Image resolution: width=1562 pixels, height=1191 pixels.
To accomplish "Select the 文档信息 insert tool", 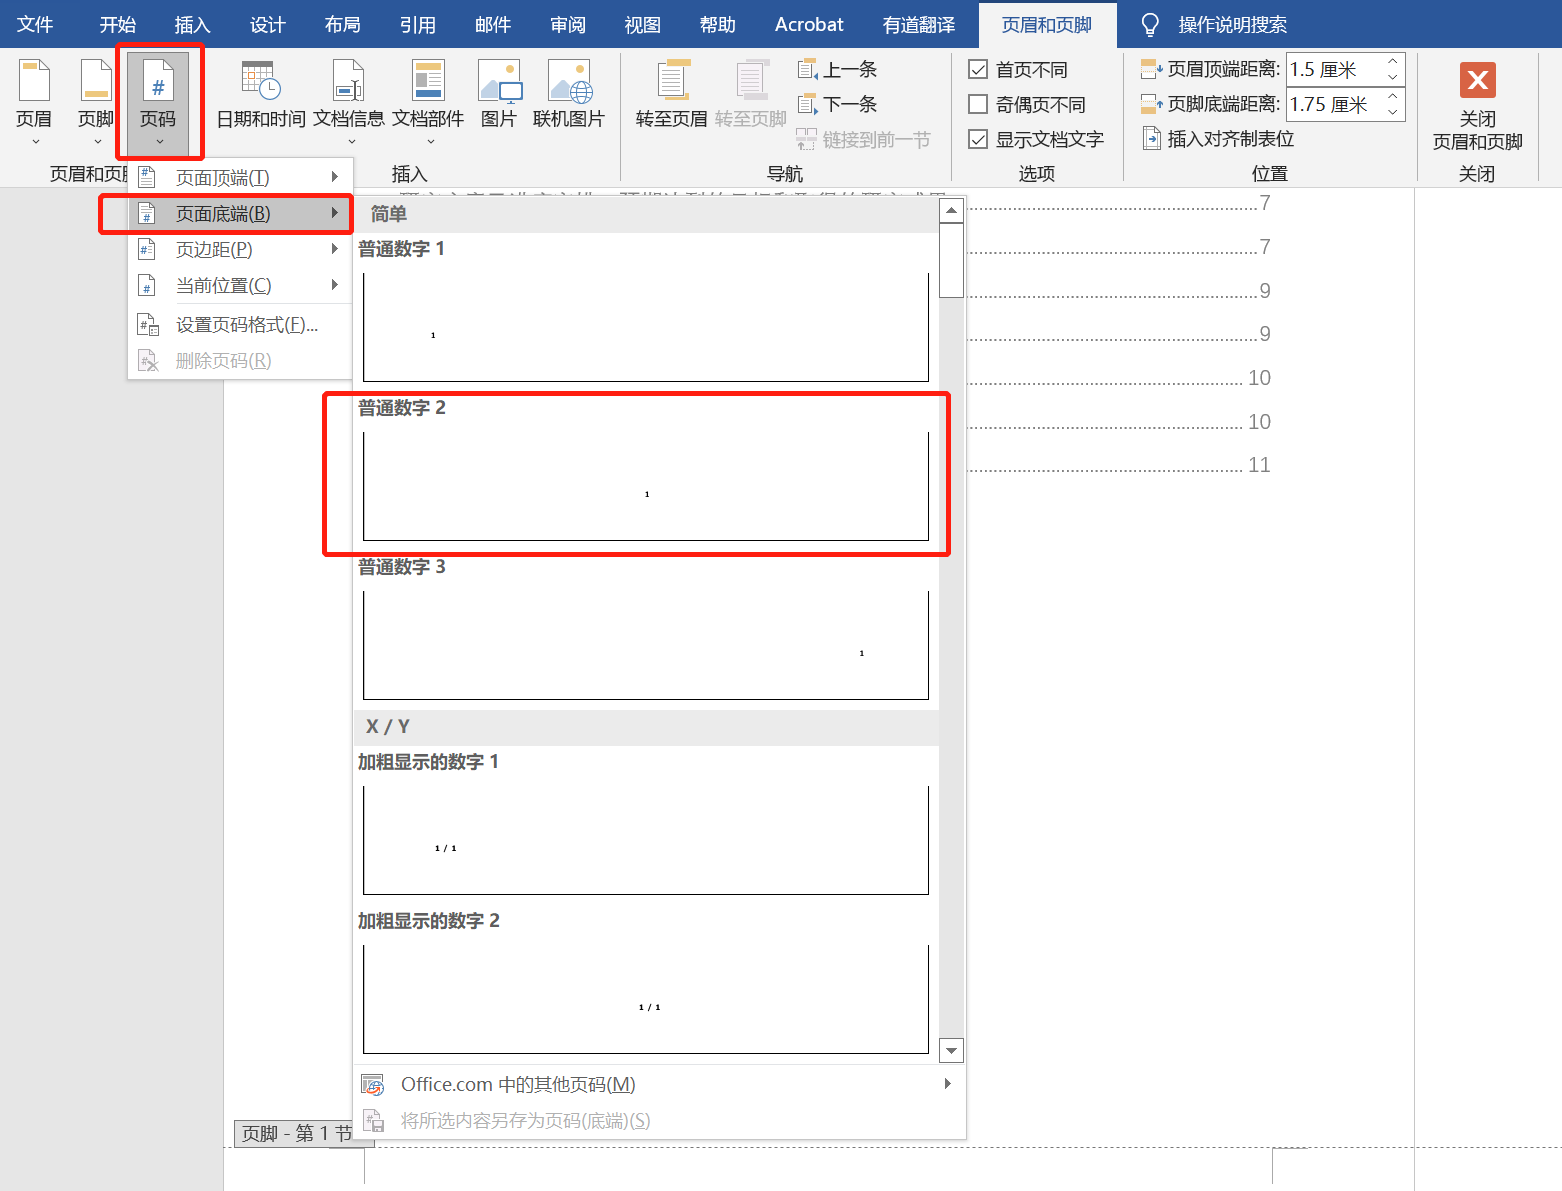I will click(x=348, y=95).
